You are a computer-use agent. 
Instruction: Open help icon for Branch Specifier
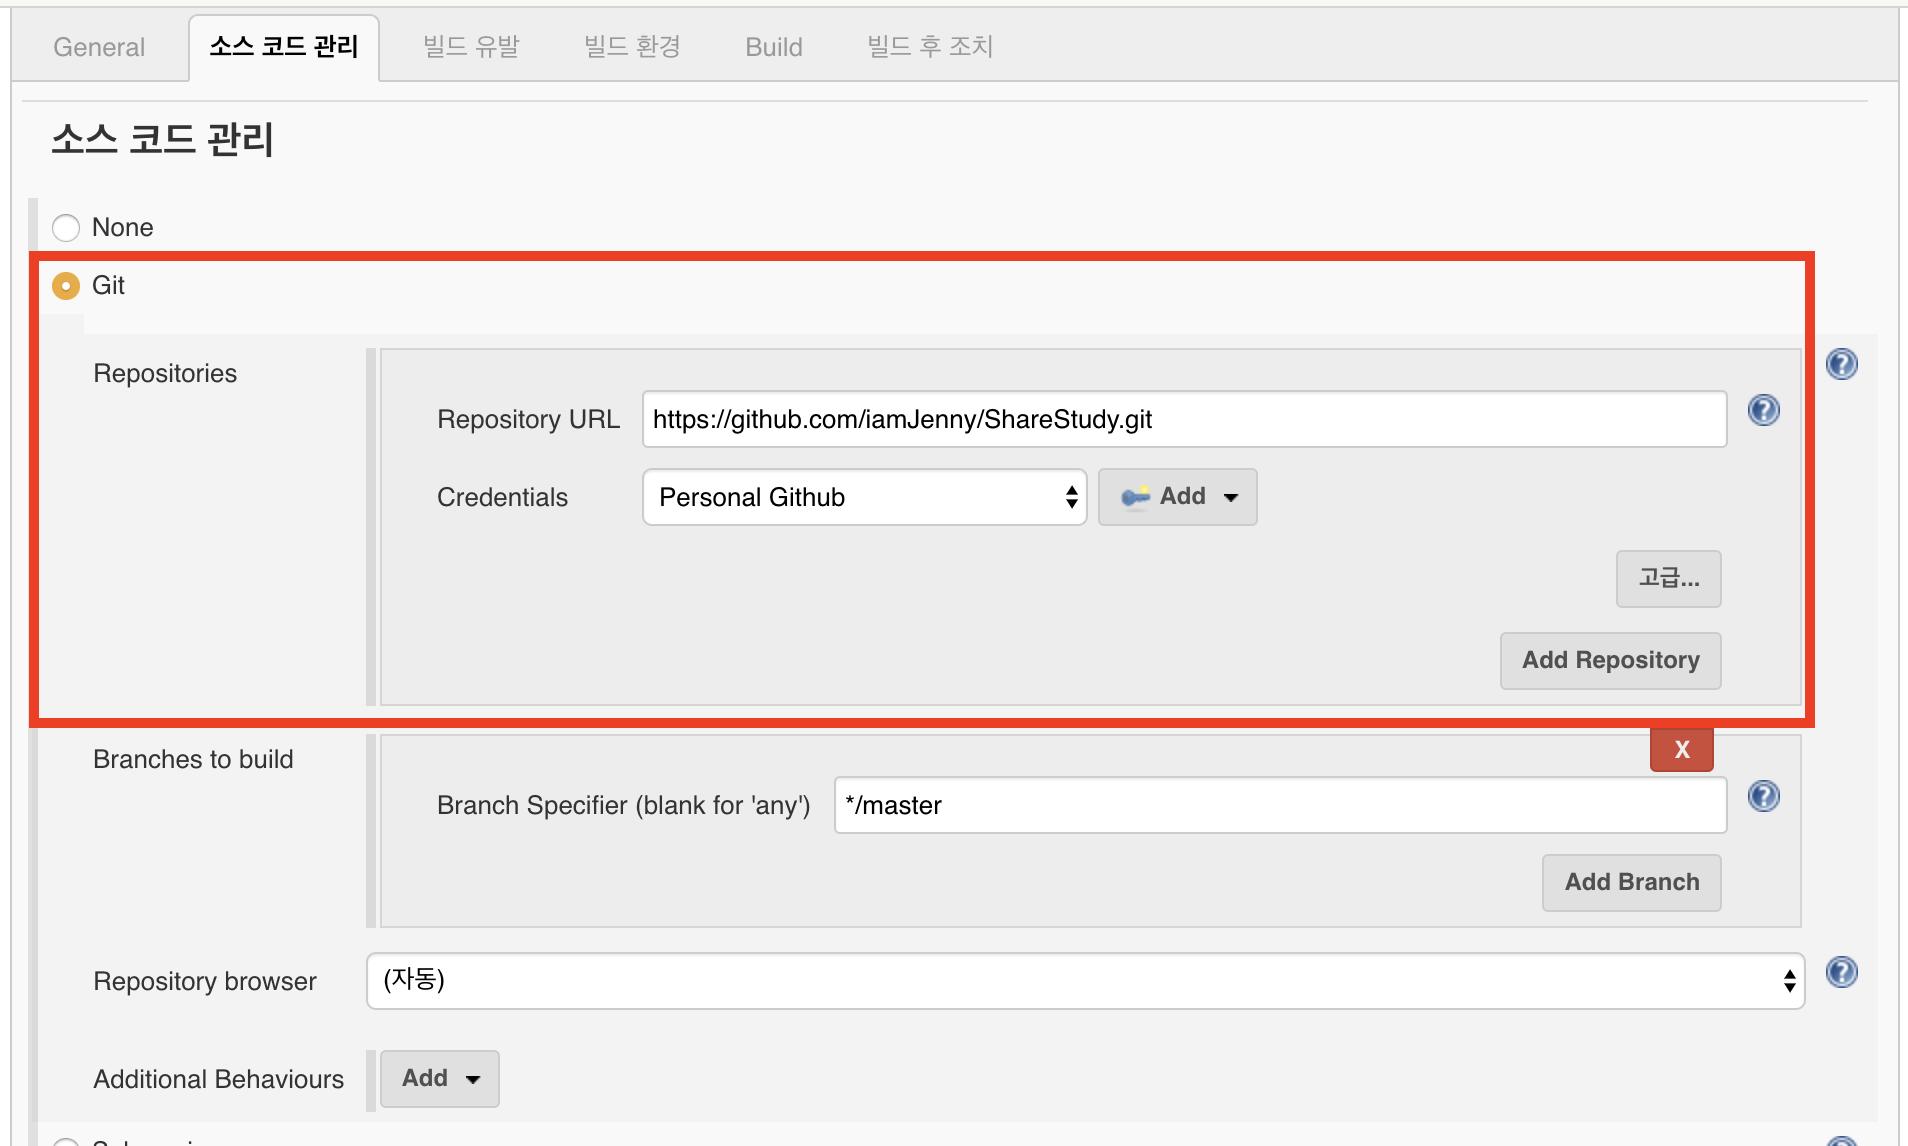(x=1763, y=796)
